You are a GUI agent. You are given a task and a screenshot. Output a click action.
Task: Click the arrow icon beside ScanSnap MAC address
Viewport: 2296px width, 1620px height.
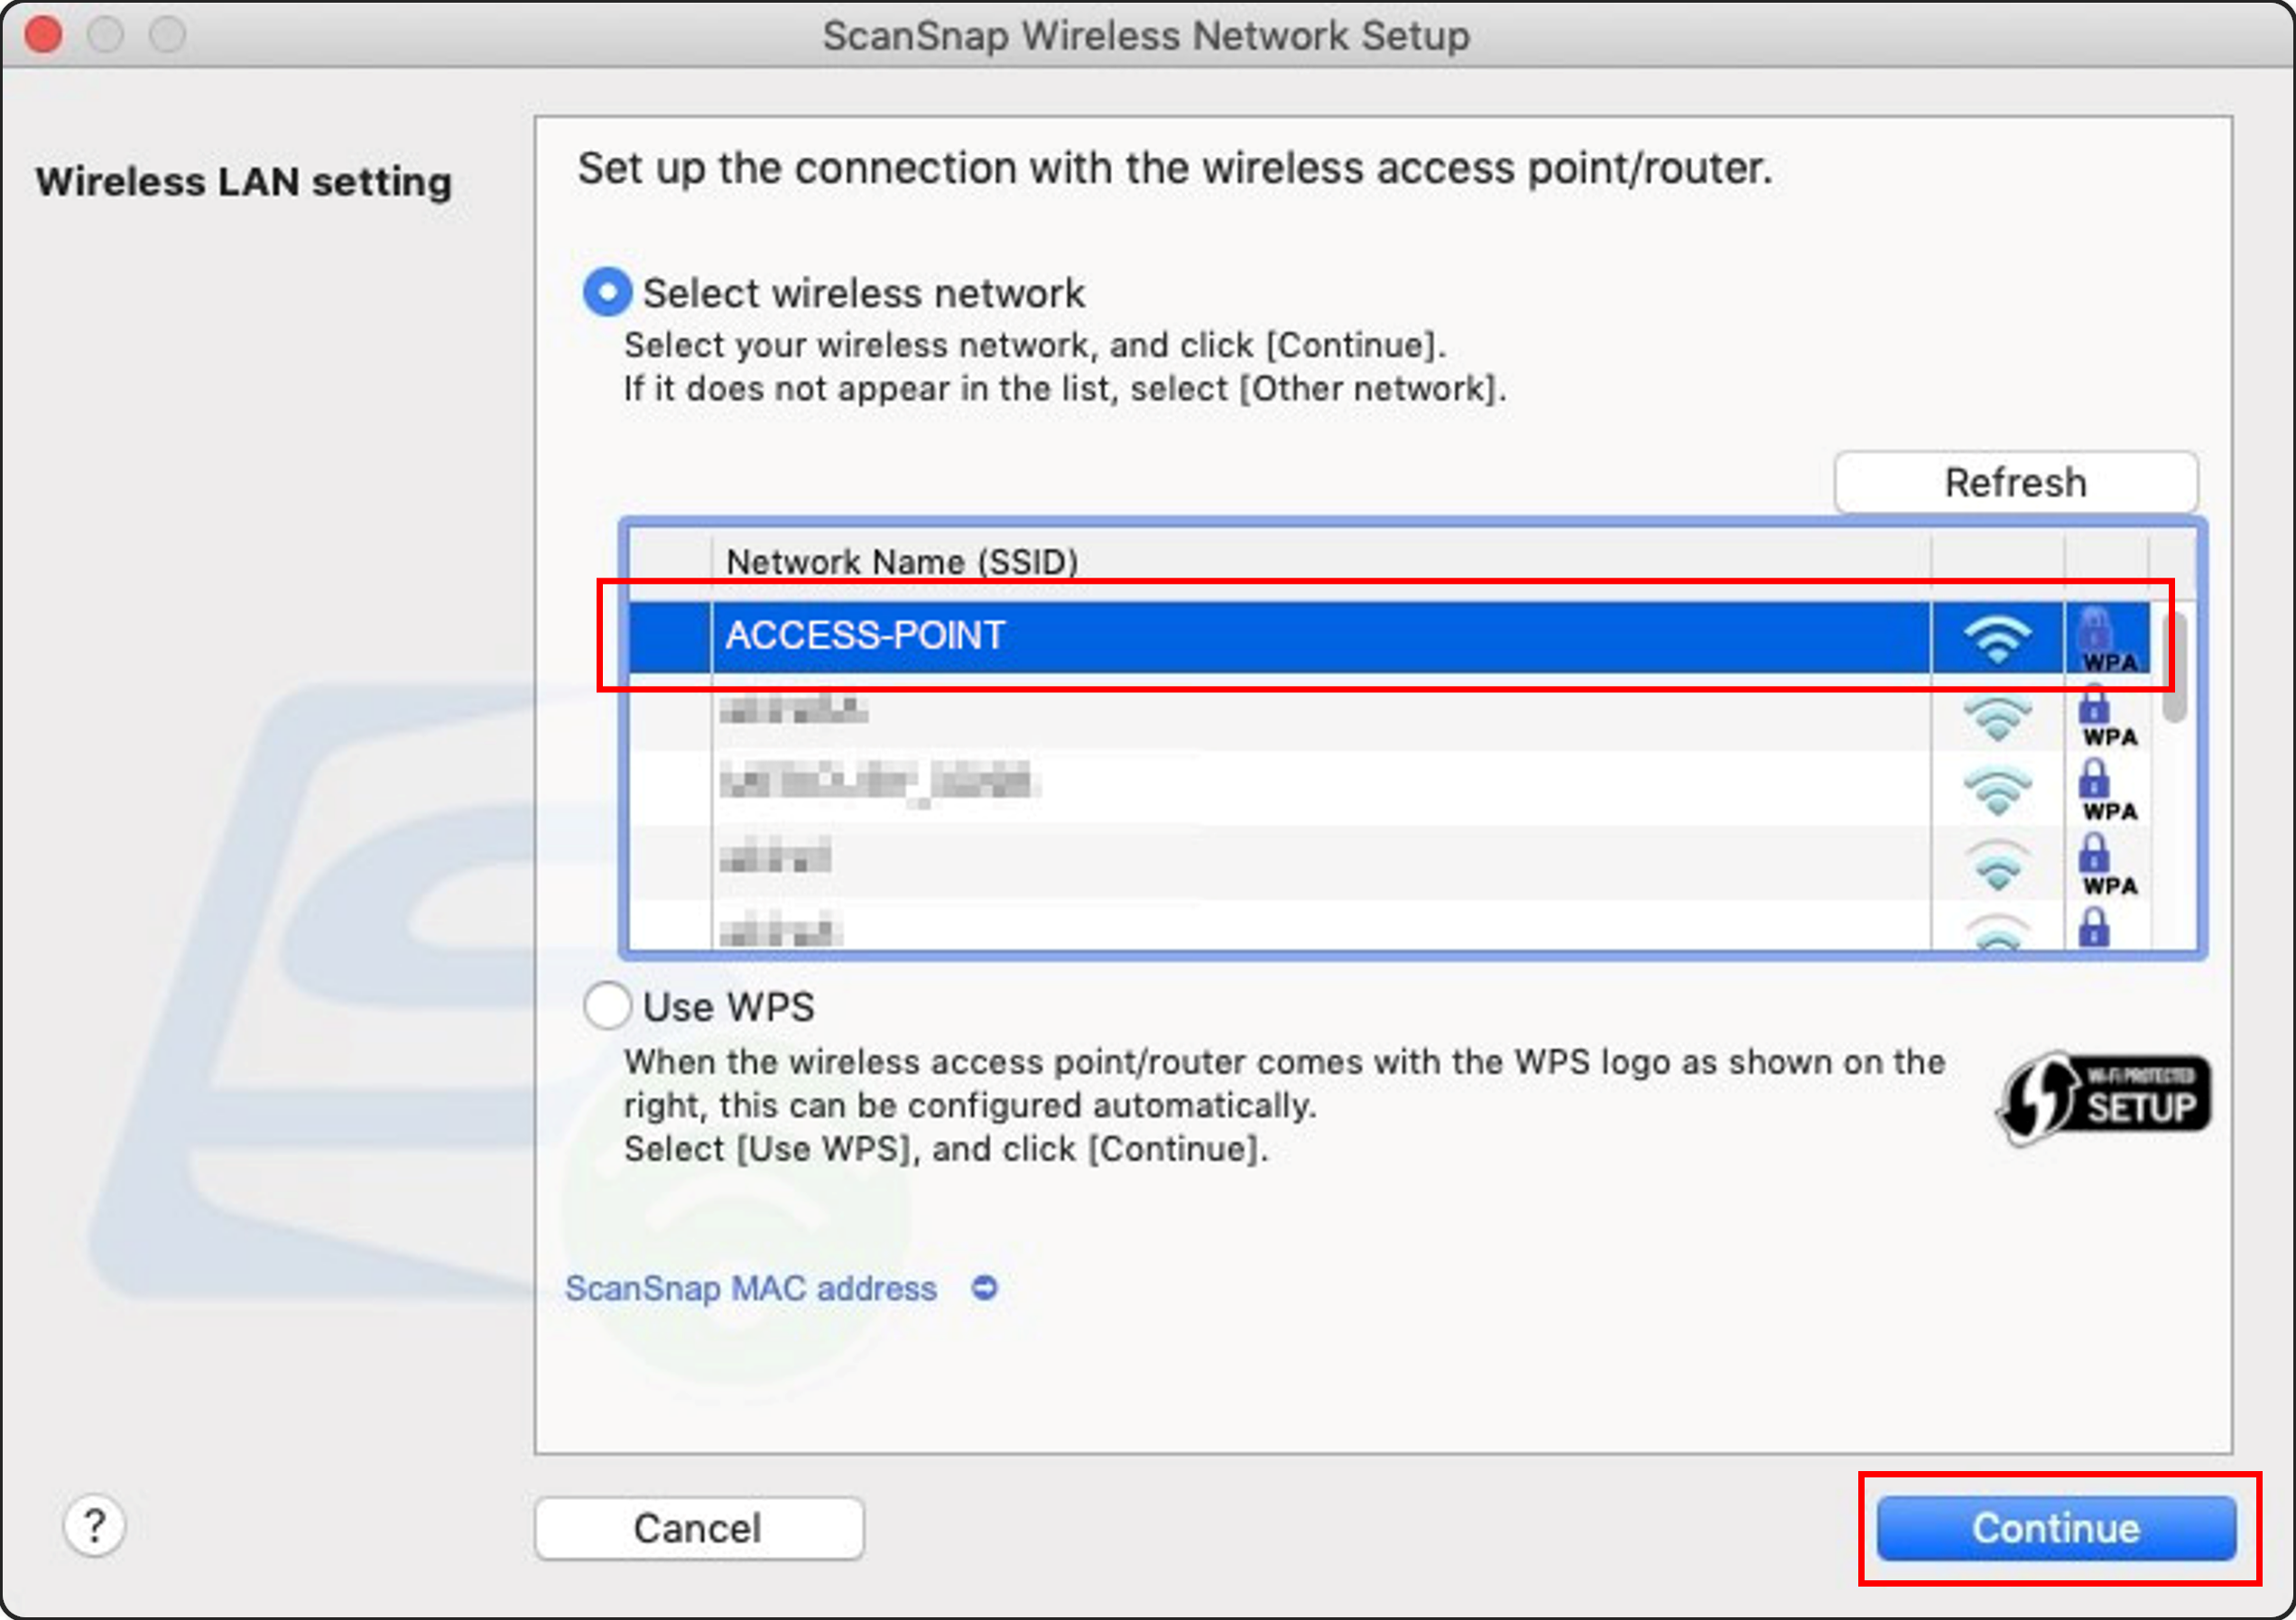pos(984,1288)
